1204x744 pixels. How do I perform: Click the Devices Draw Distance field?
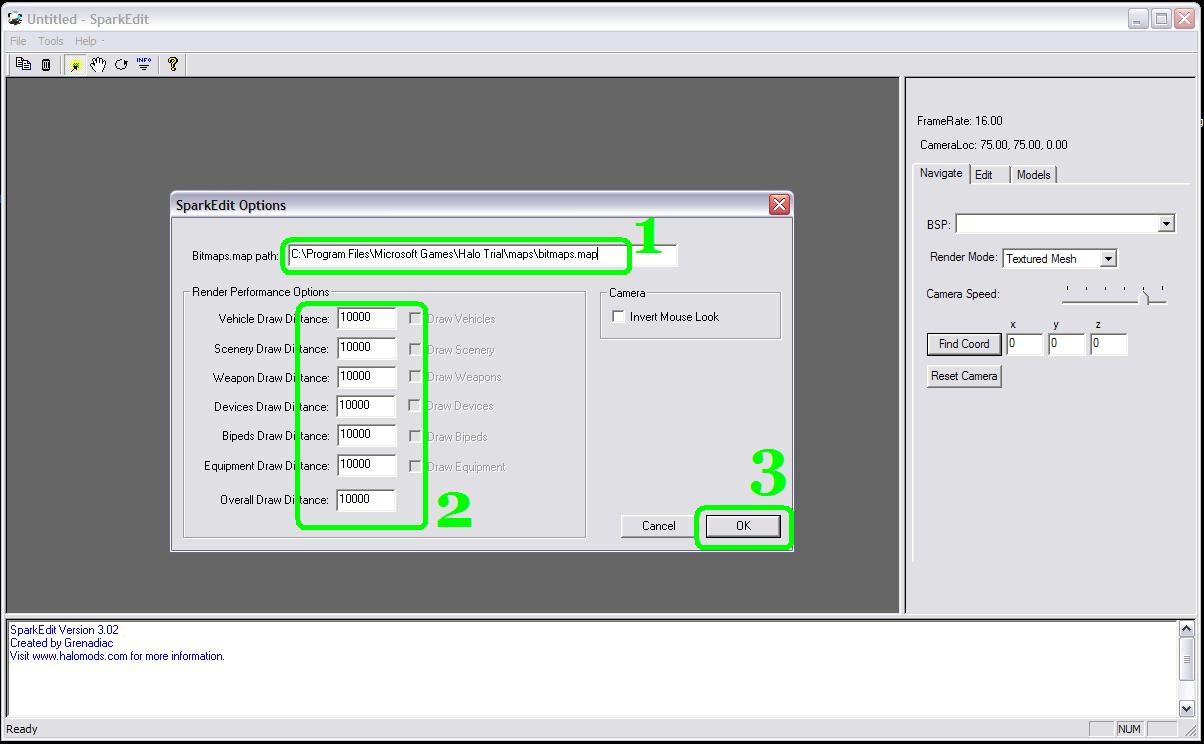[x=366, y=406]
